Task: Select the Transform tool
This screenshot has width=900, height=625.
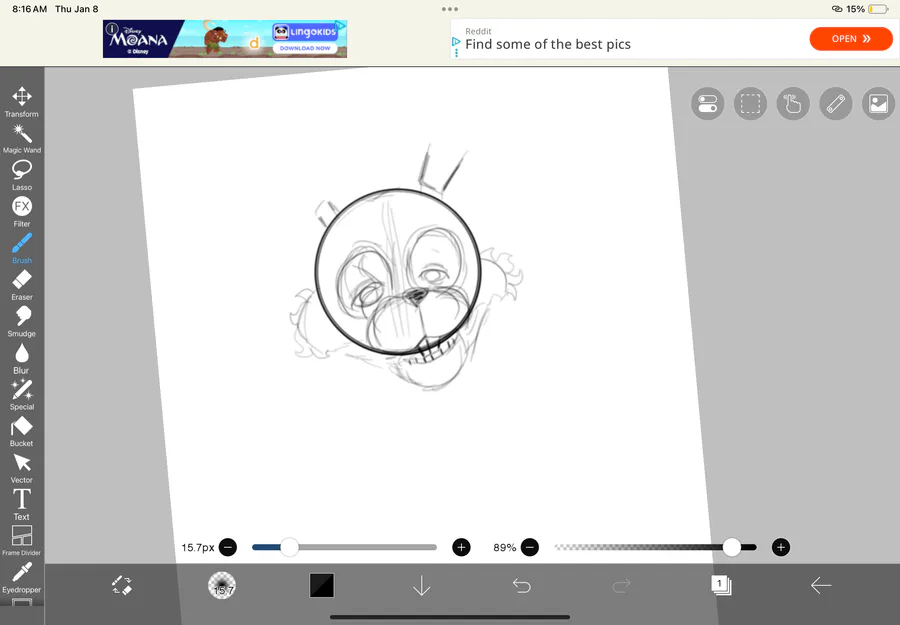Action: [22, 102]
